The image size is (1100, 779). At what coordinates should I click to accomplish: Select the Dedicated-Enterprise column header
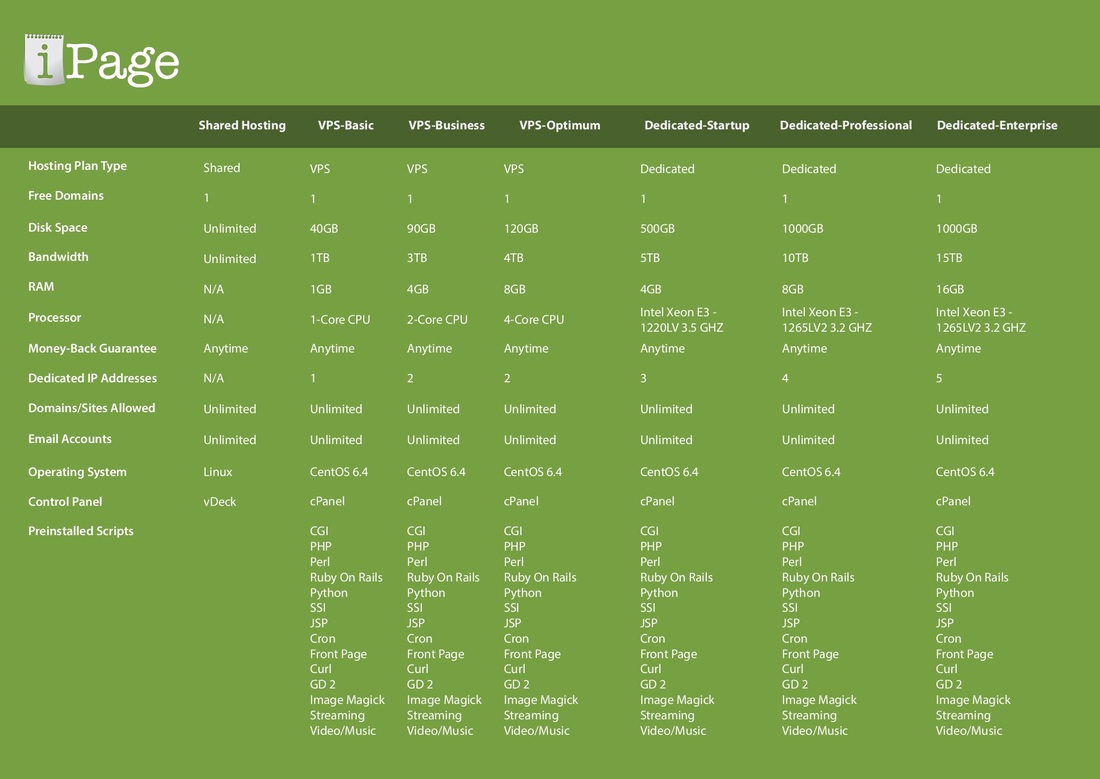(997, 126)
